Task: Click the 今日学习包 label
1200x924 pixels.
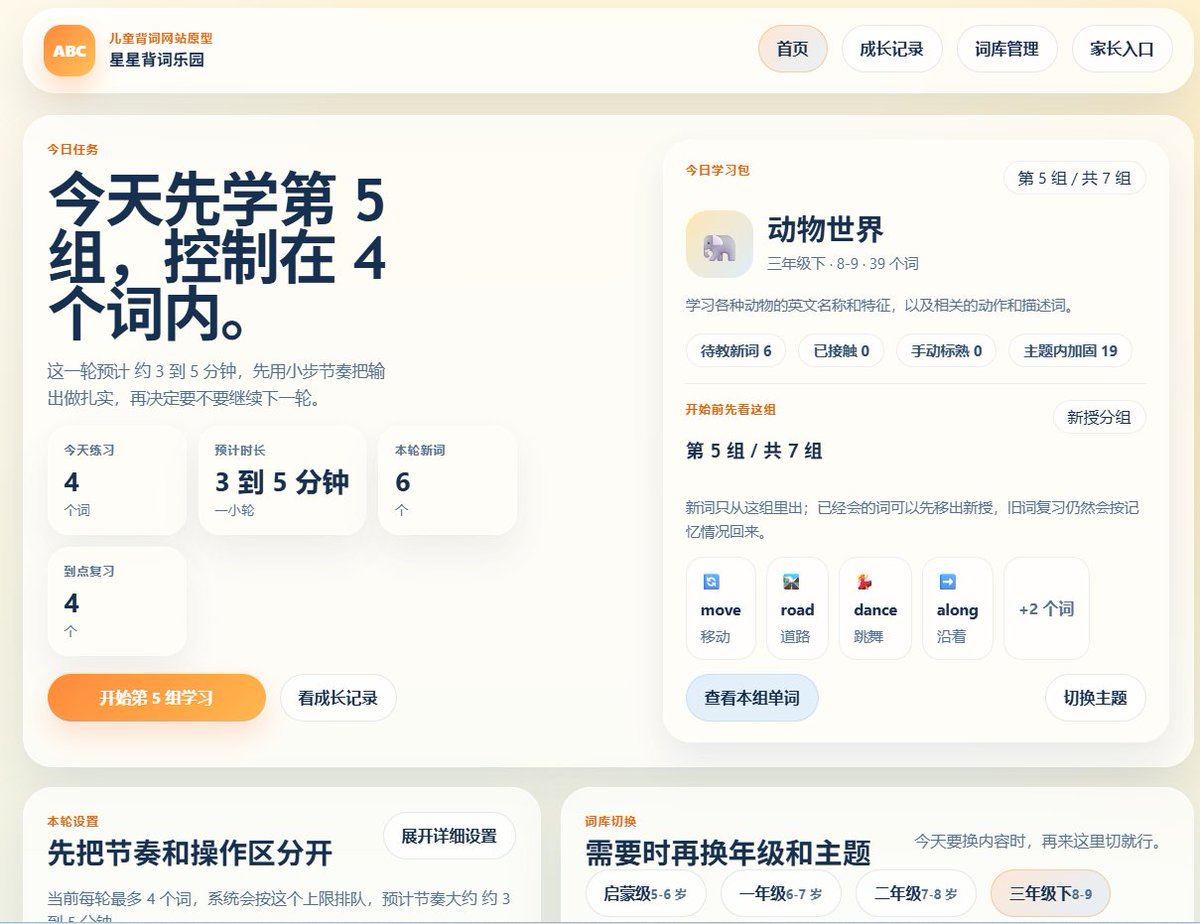Action: tap(717, 171)
